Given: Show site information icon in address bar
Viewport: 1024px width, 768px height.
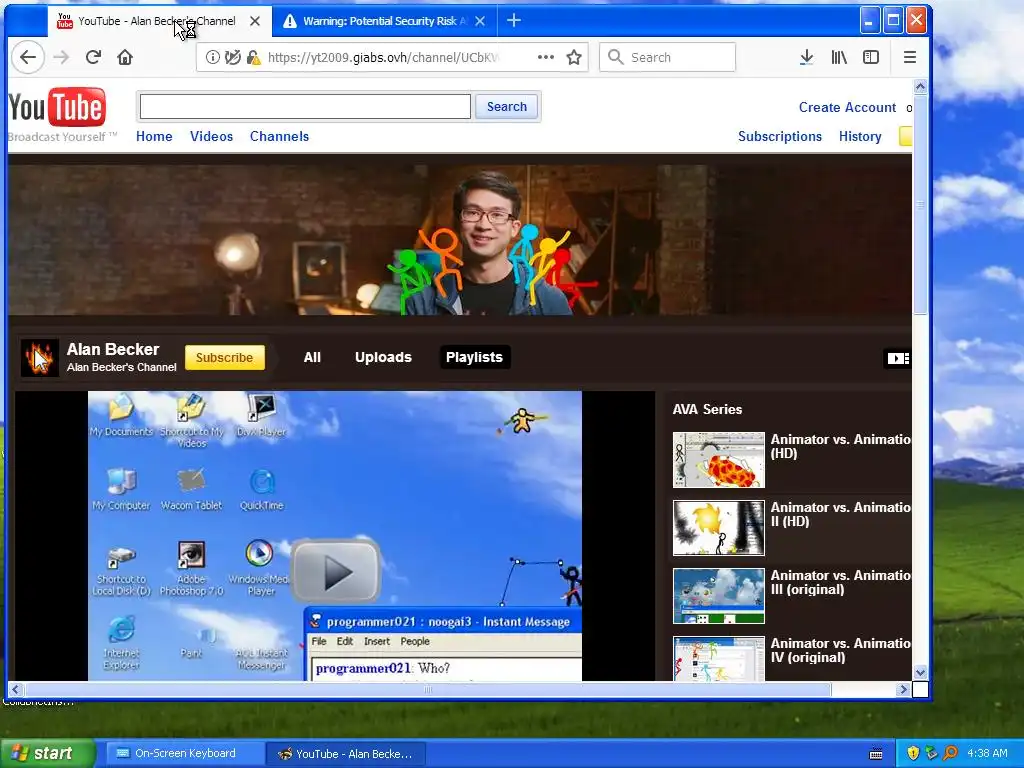Looking at the screenshot, I should coord(213,57).
